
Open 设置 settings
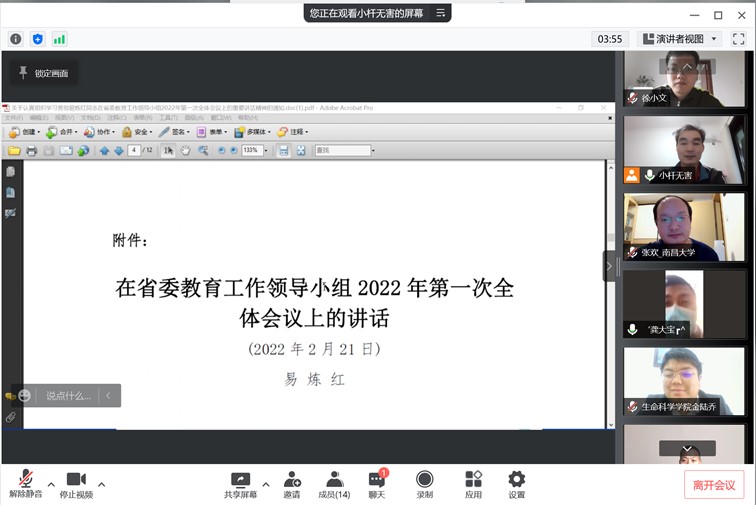point(516,484)
